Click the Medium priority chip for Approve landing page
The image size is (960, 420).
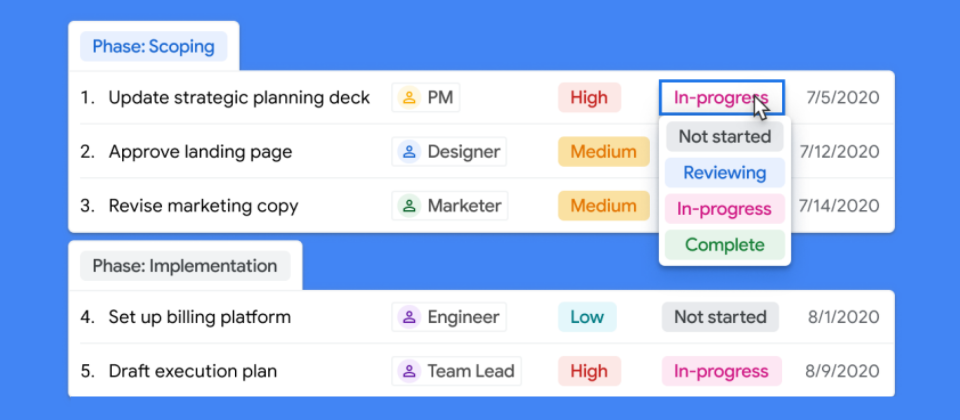coord(604,151)
